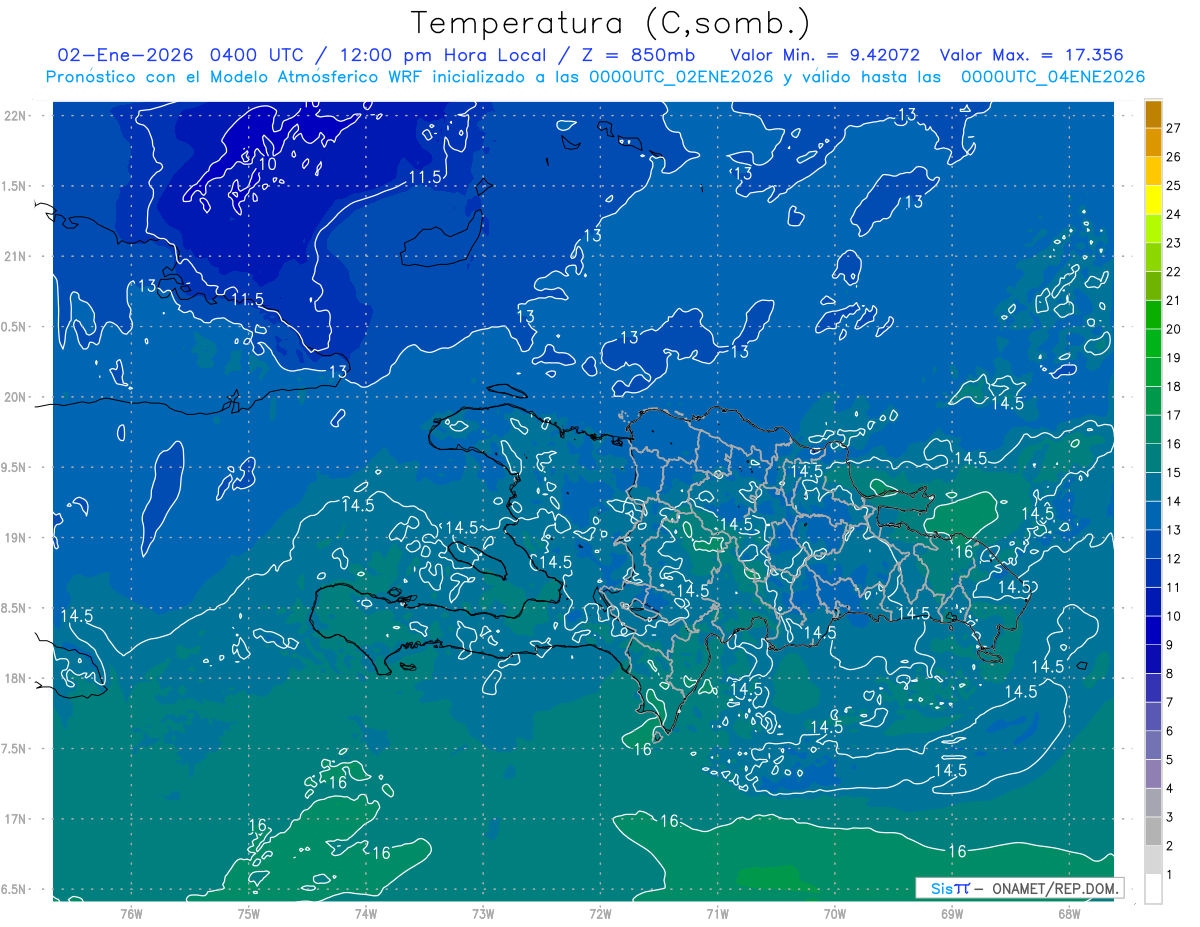Click the "70W" longitude axis label
This screenshot has height=927, width=1200.
pyautogui.click(x=834, y=913)
